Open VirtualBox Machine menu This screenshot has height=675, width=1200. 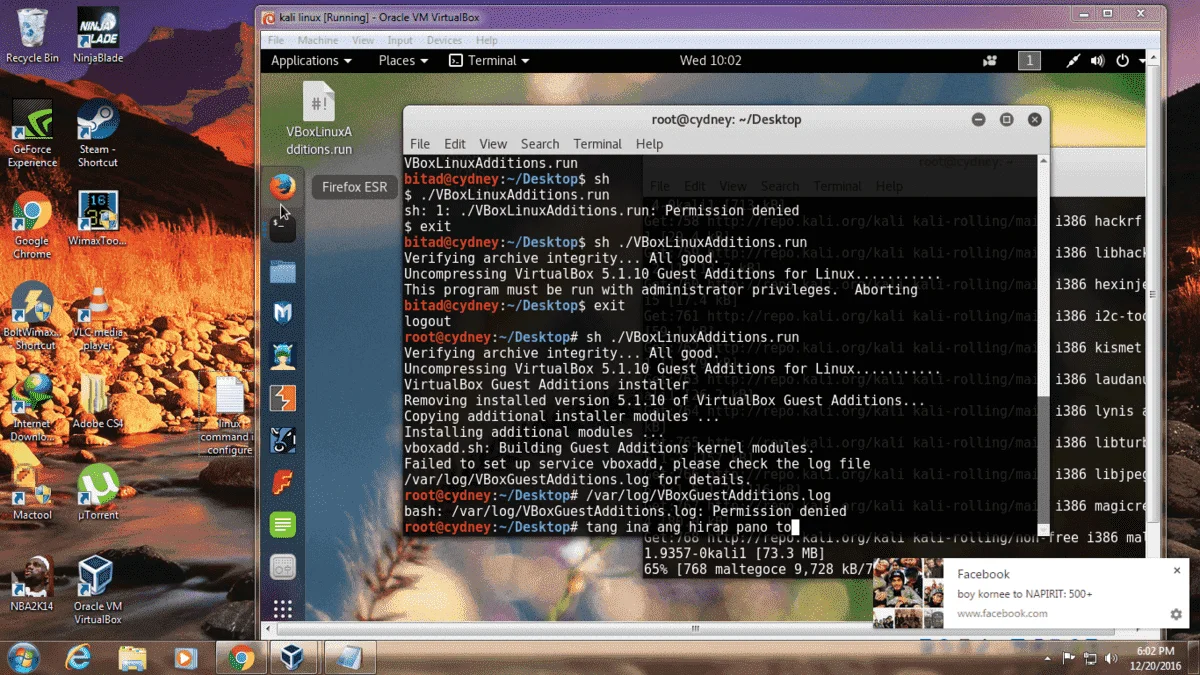click(x=318, y=40)
